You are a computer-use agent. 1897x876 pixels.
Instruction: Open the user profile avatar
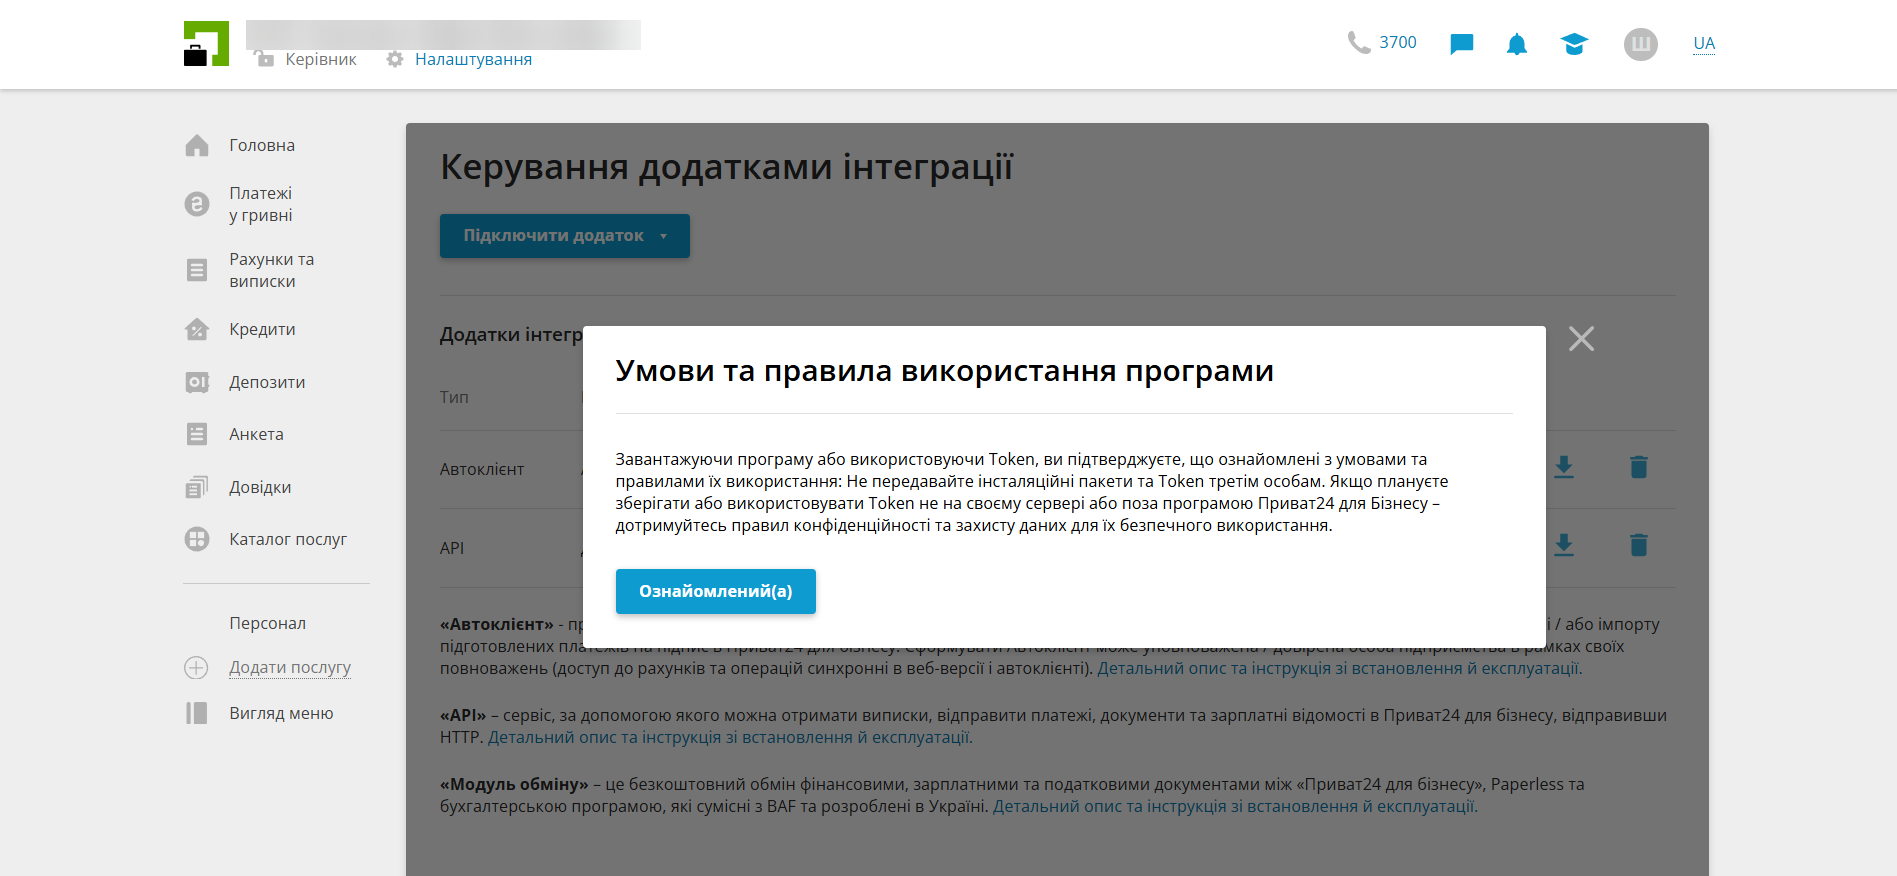(1641, 44)
